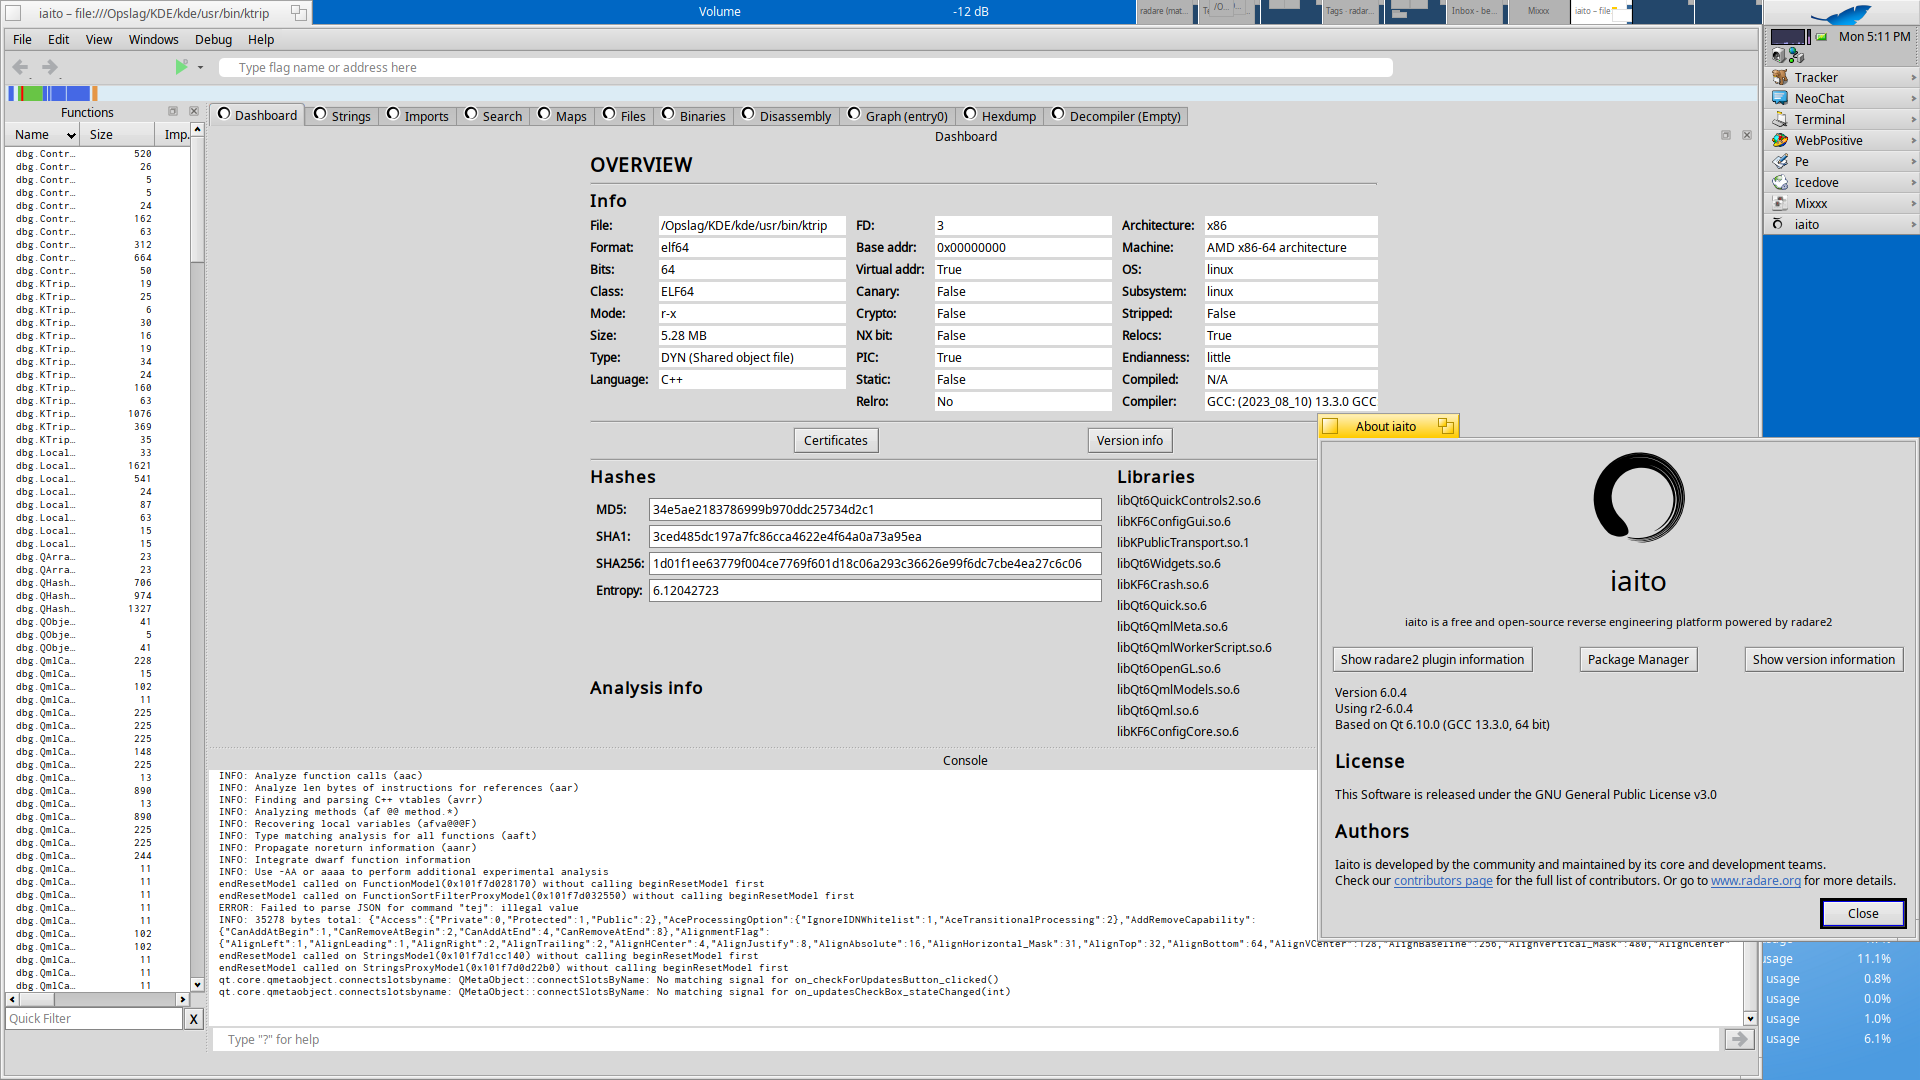The height and width of the screenshot is (1080, 1920).
Task: Click the Terminal icon in Deskbar
Action: point(1780,119)
